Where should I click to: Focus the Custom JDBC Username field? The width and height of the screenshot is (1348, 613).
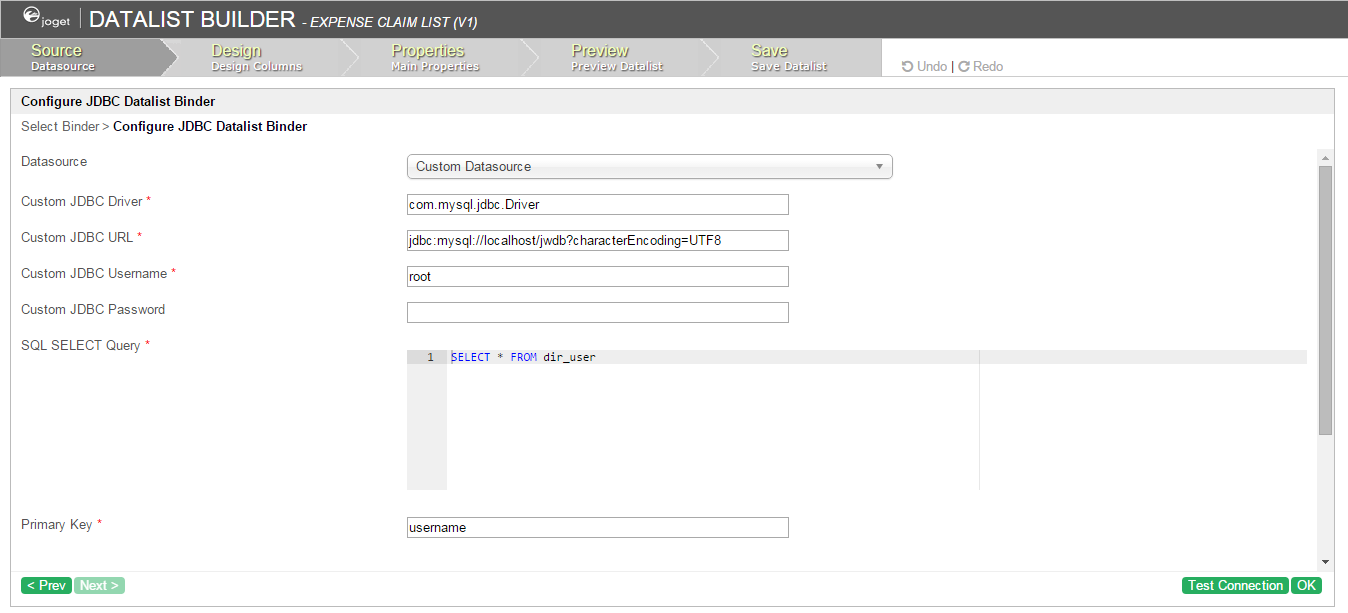(x=597, y=277)
